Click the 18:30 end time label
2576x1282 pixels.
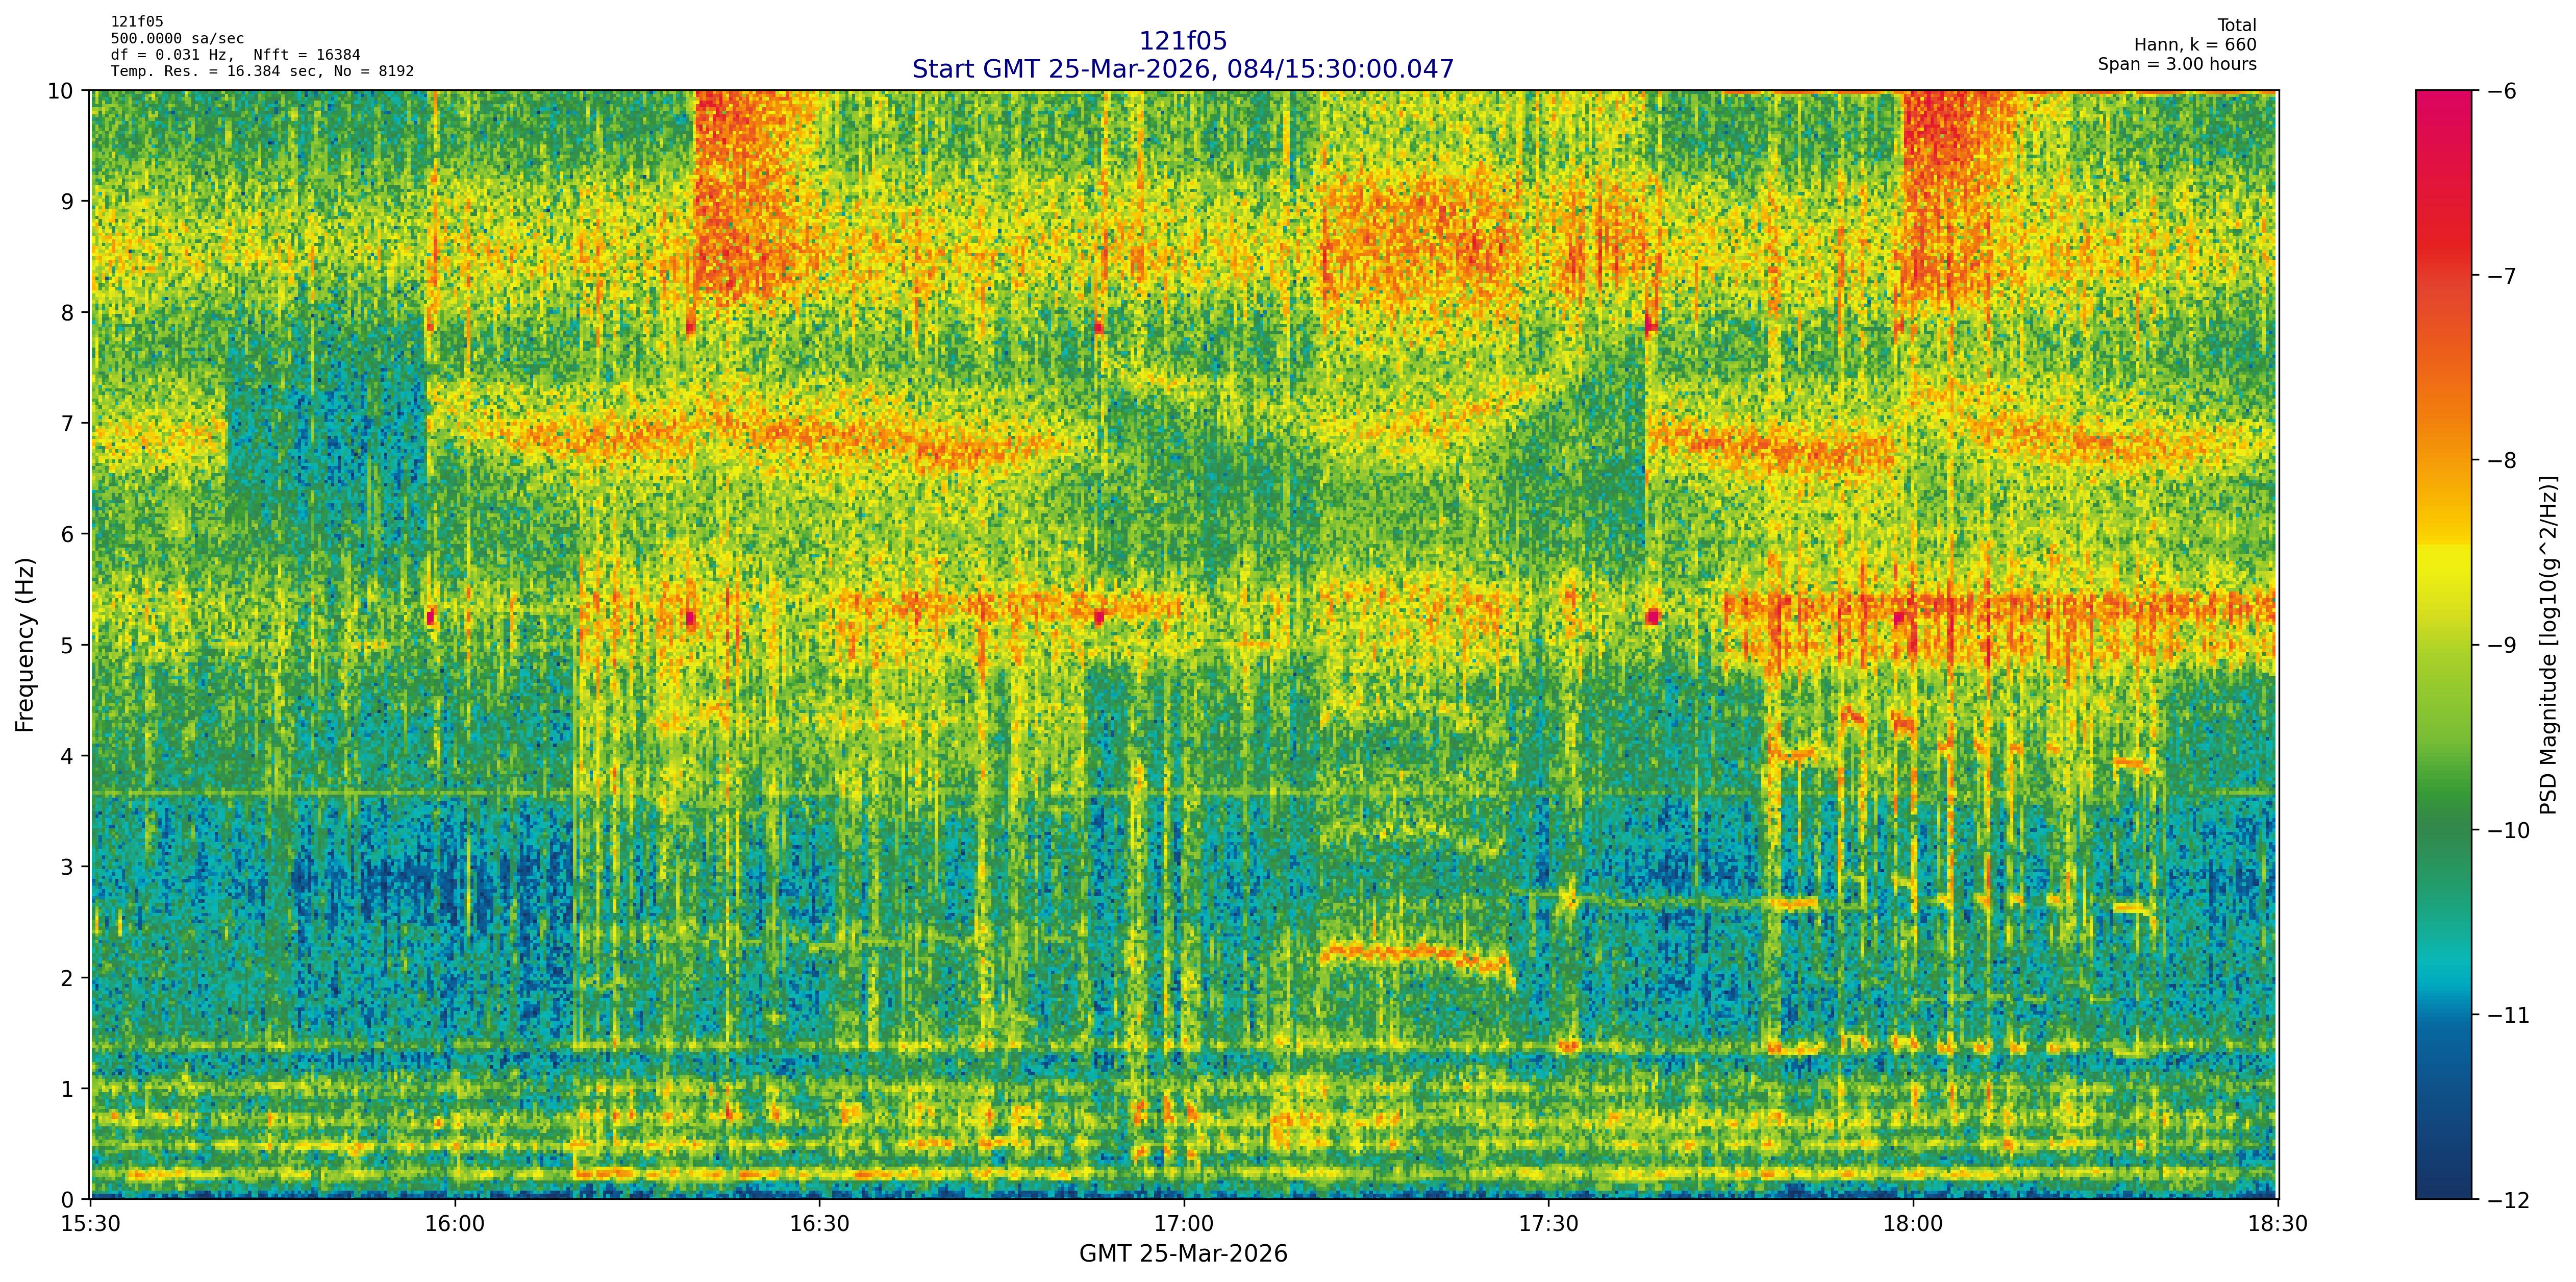coord(2277,1224)
